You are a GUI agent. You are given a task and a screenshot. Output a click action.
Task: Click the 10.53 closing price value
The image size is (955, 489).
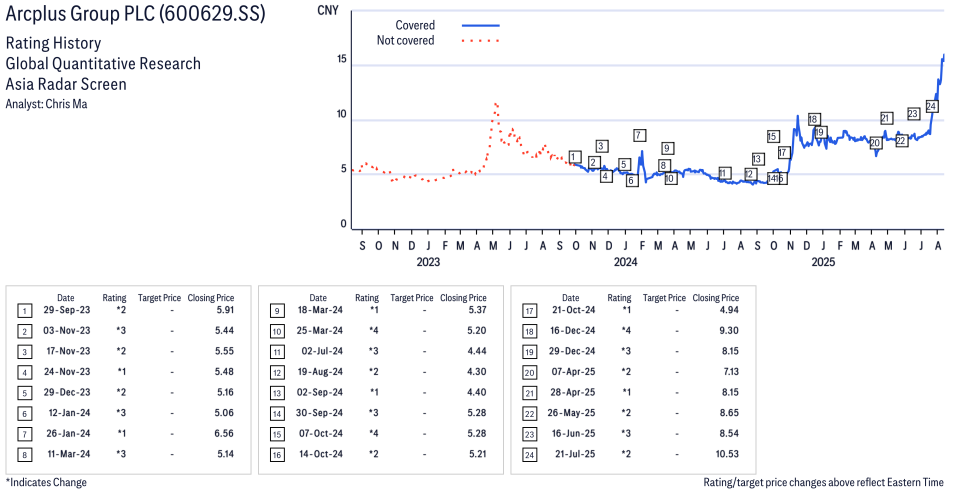727,454
